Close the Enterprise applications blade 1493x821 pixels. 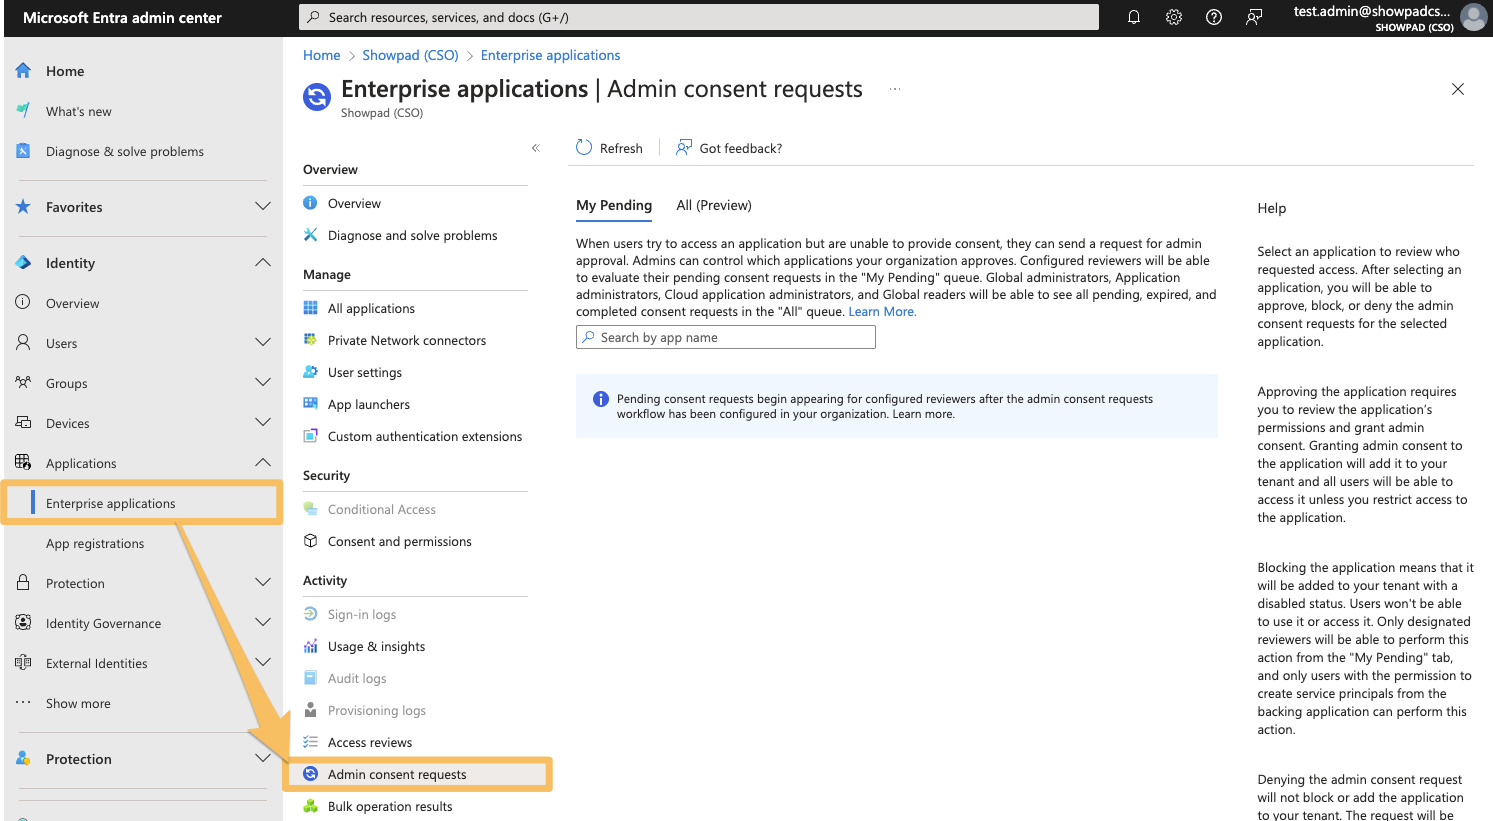[x=1458, y=89]
